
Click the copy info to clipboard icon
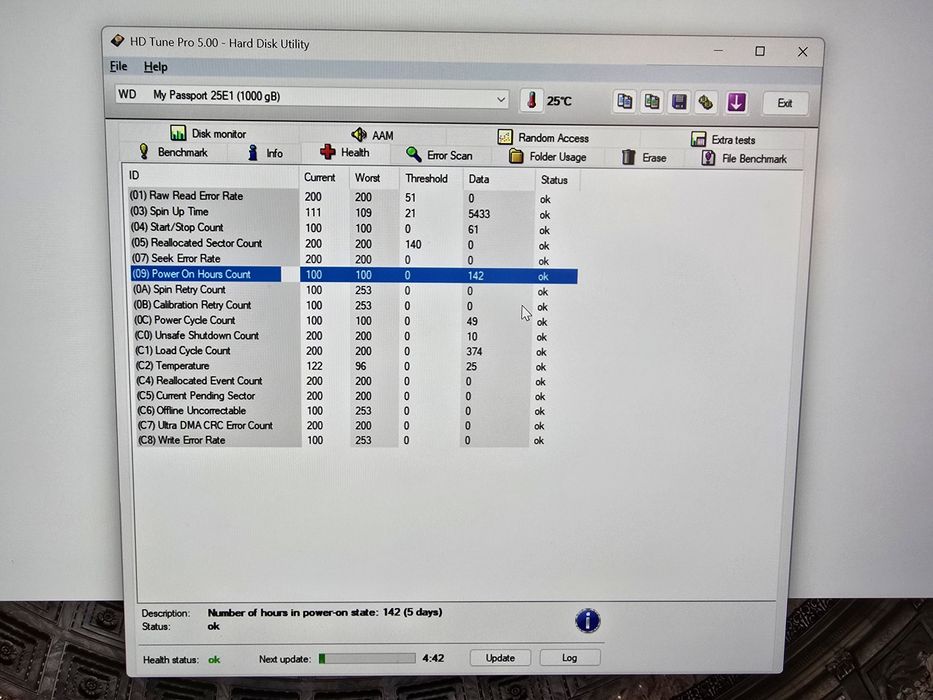point(624,102)
